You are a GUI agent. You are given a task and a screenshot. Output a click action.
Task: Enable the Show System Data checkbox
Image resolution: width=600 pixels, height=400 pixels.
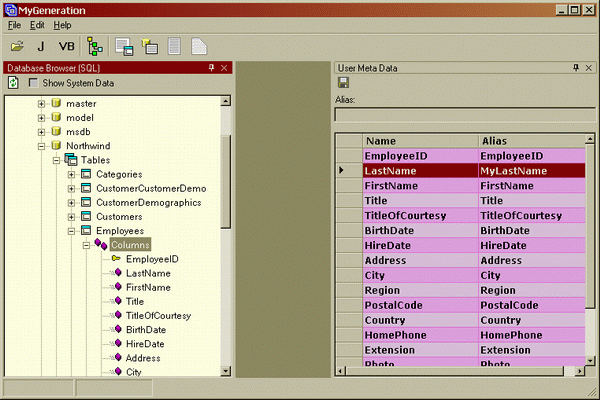[x=34, y=83]
